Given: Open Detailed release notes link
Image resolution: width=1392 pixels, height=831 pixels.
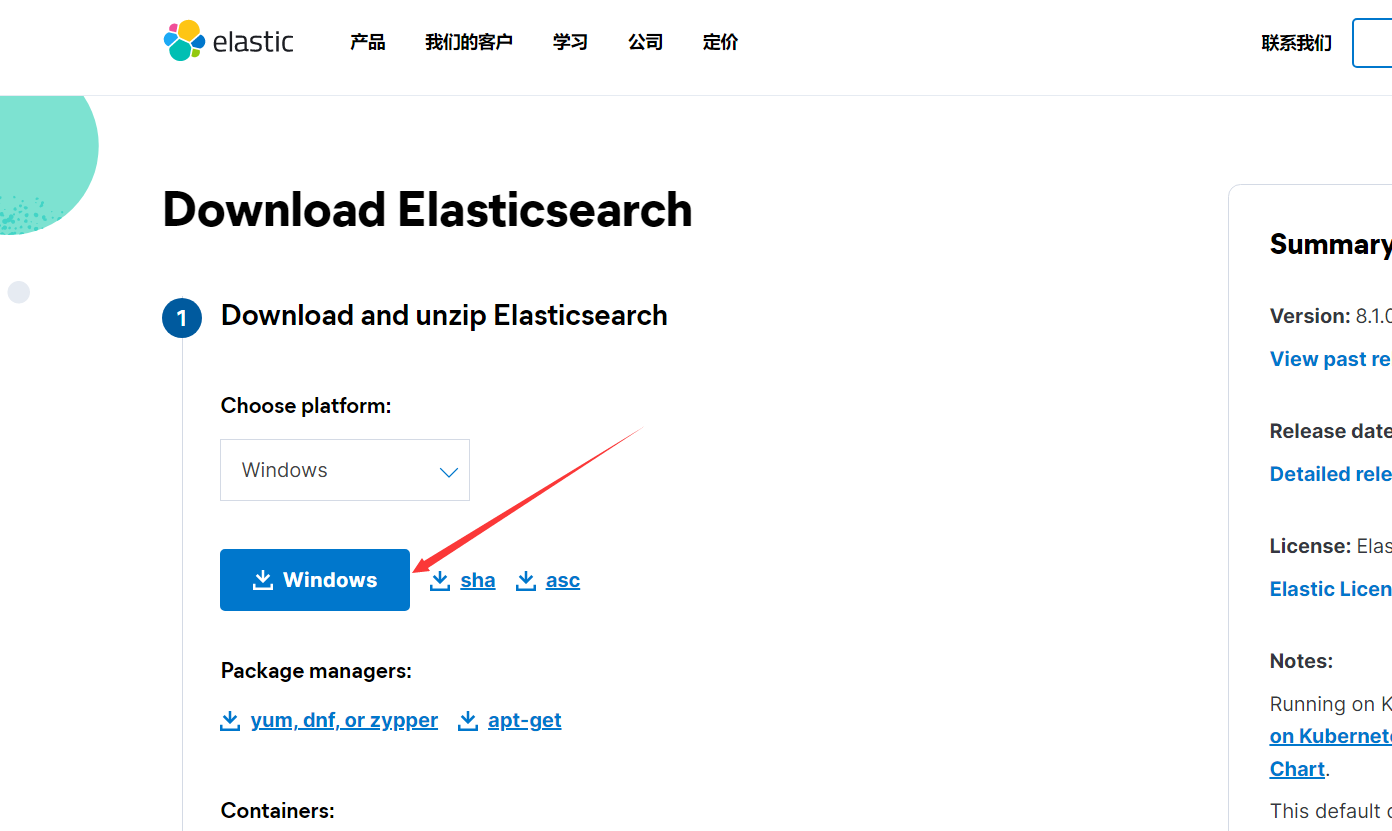Looking at the screenshot, I should click(1330, 474).
